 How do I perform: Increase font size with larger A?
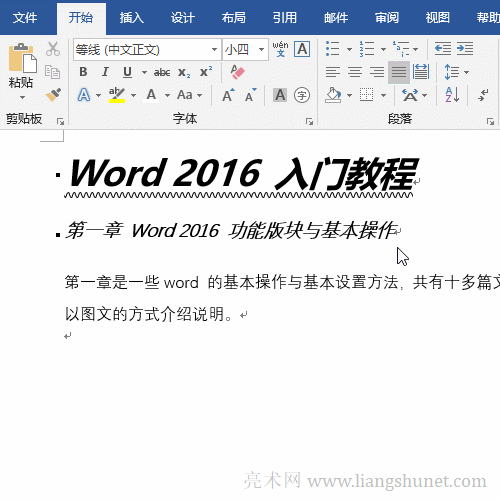point(228,95)
